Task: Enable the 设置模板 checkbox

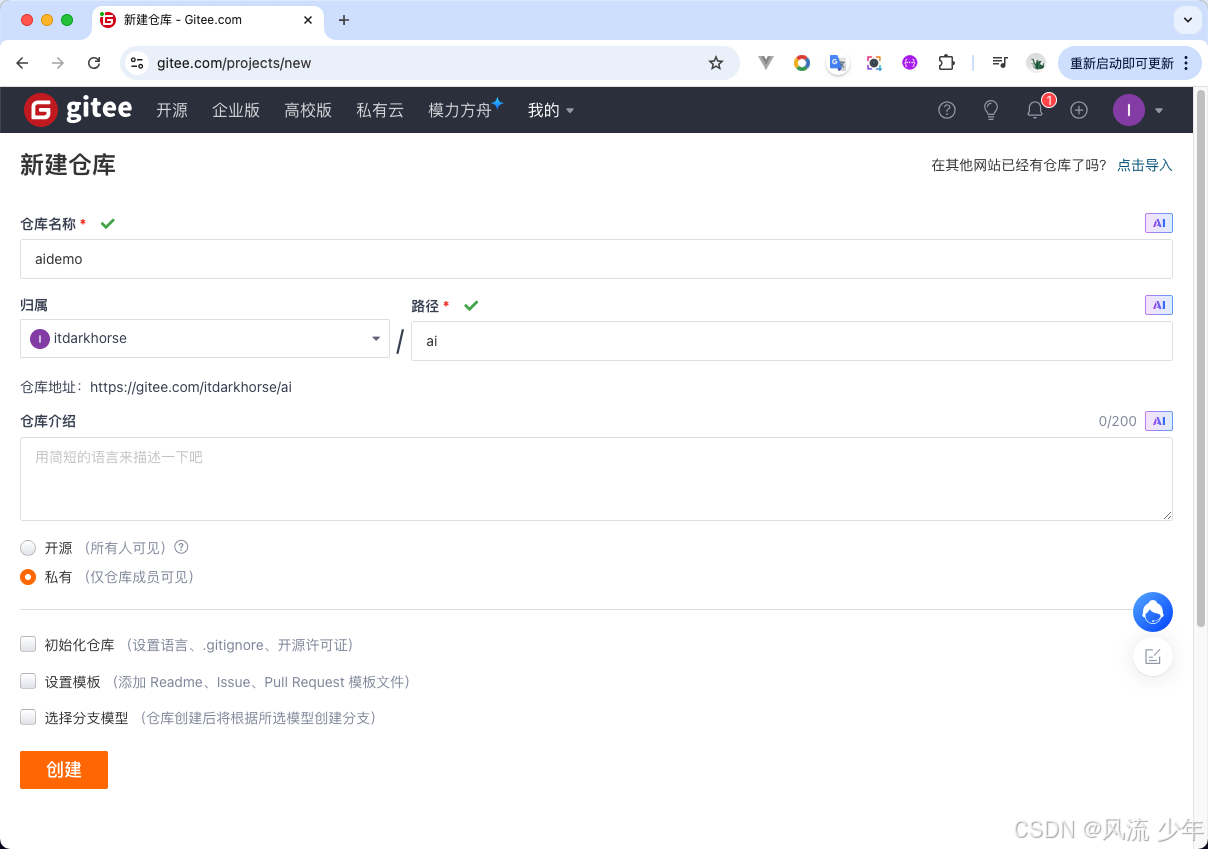Action: click(x=28, y=681)
